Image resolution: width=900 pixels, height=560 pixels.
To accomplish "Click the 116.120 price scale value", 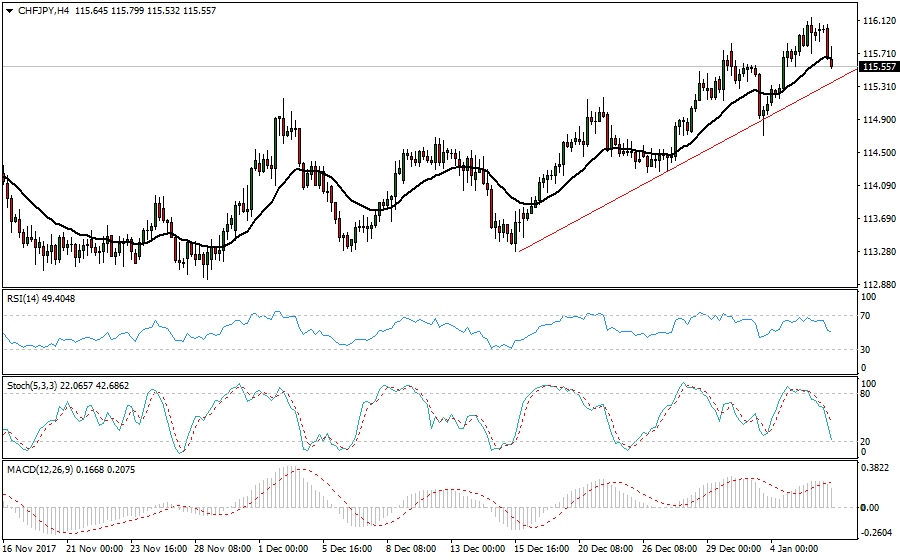I will (x=879, y=21).
